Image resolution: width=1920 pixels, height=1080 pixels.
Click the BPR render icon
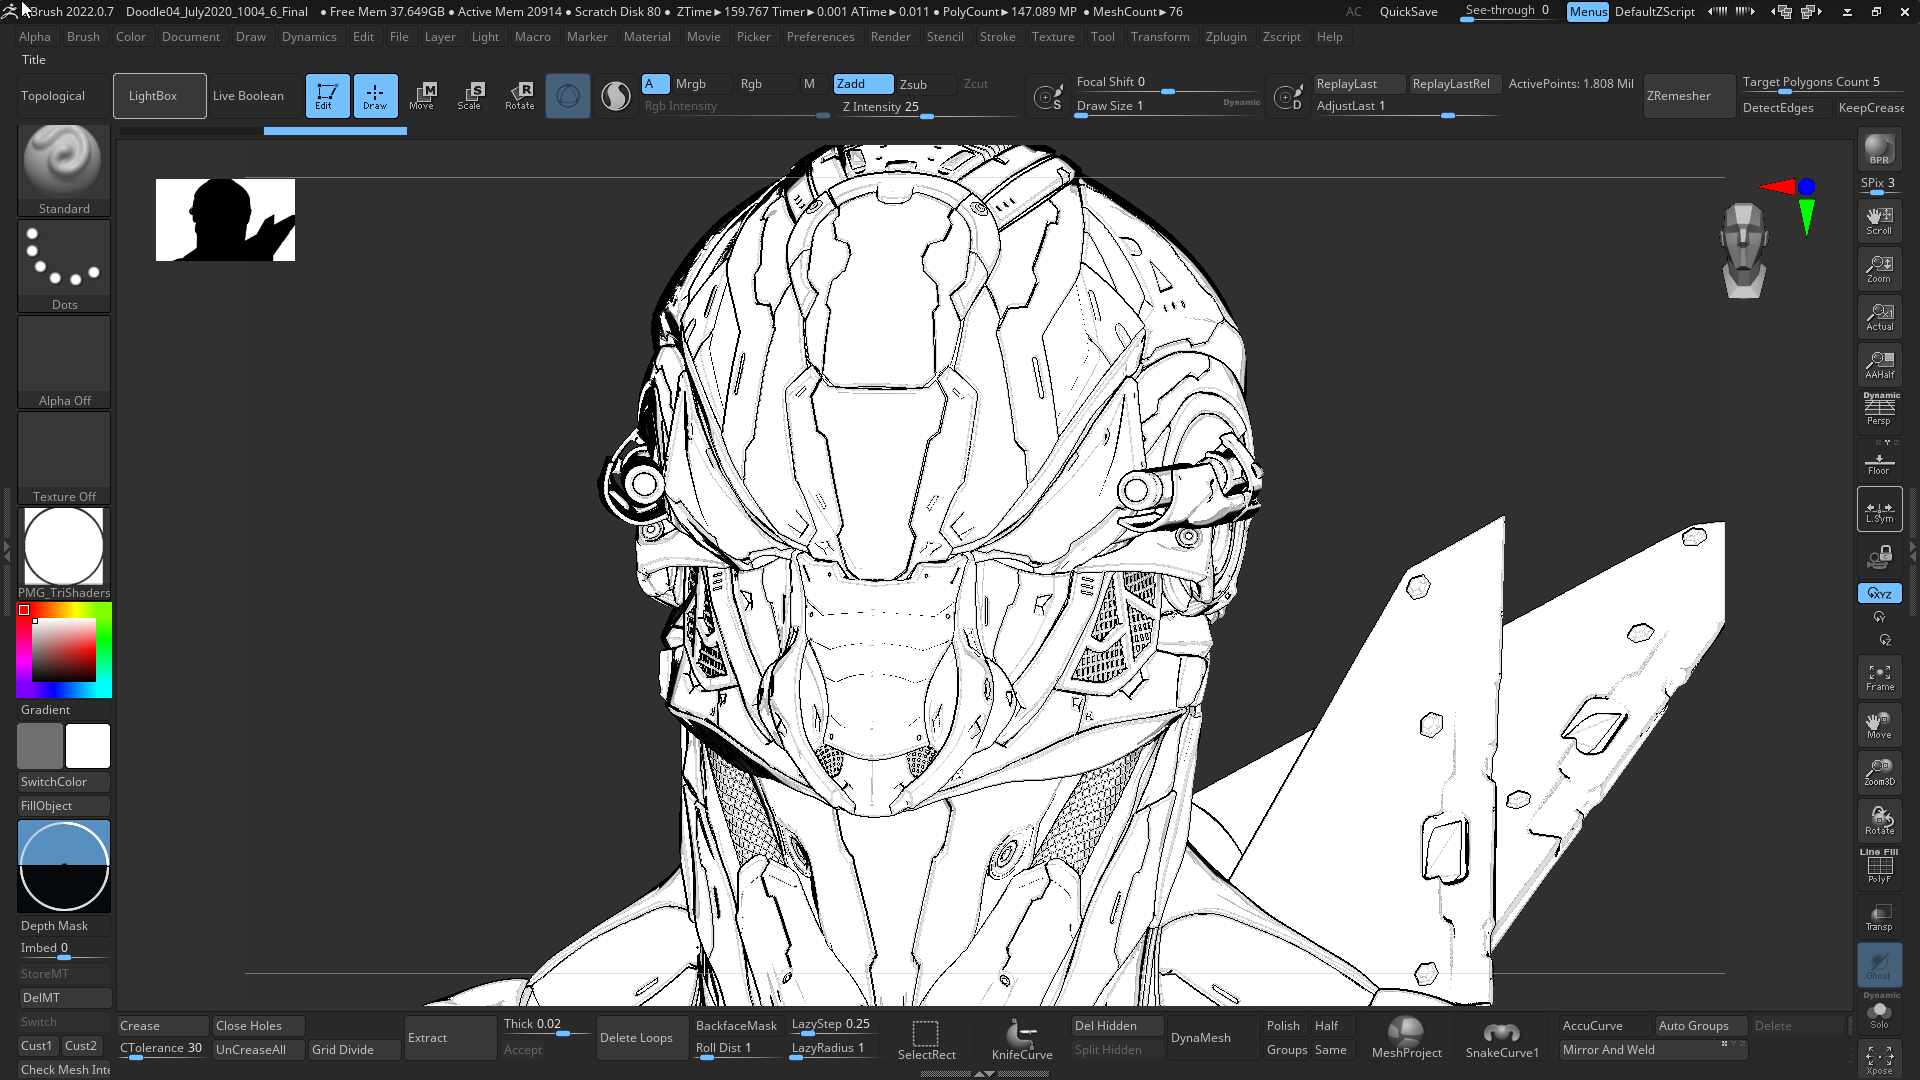(1879, 149)
